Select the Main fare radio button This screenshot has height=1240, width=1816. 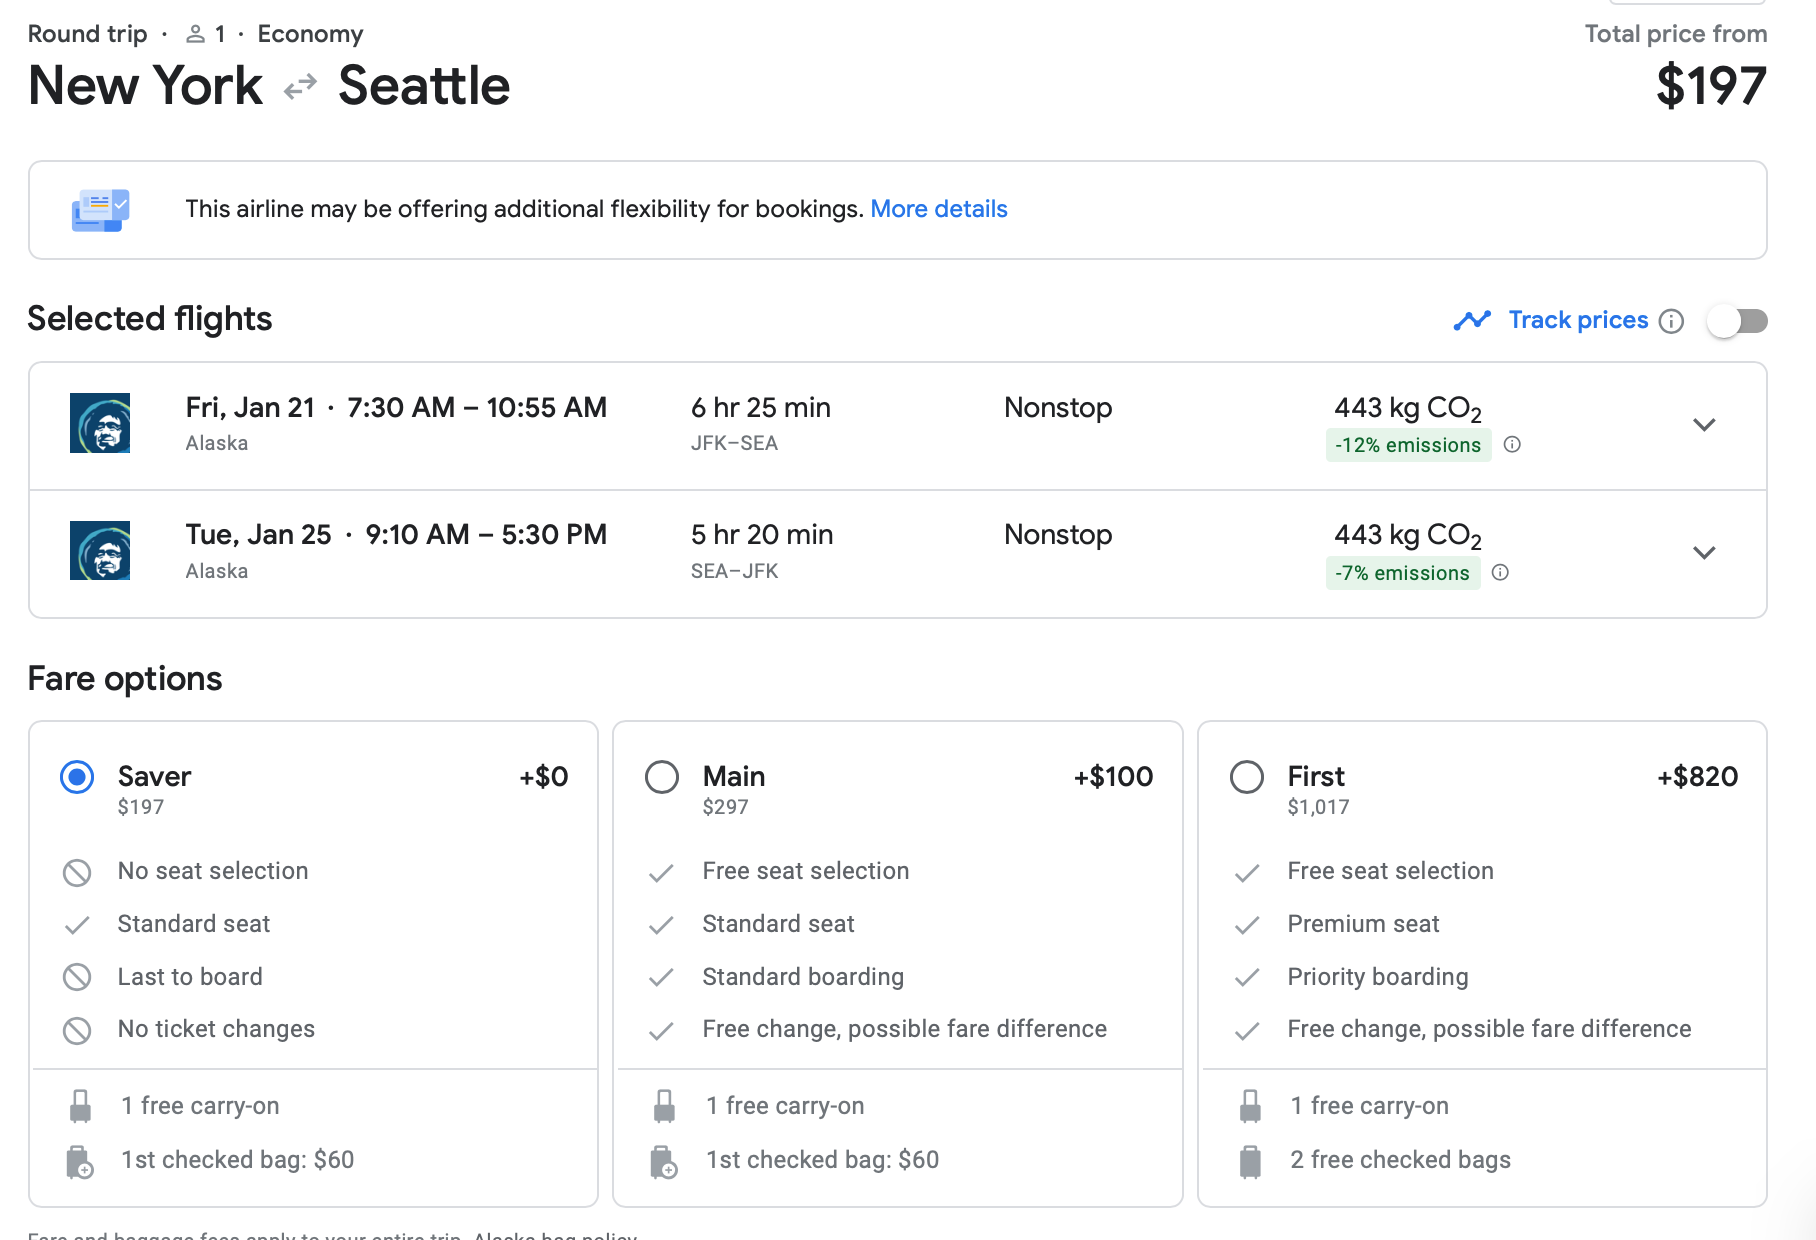tap(662, 777)
